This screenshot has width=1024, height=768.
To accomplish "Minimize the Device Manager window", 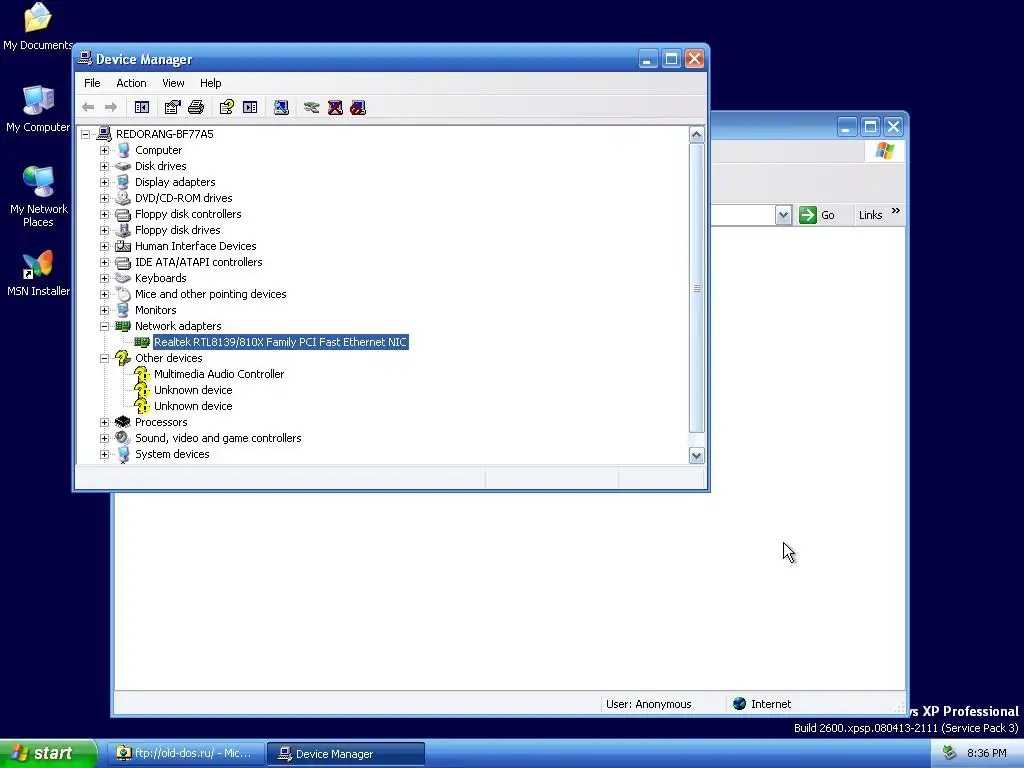I will click(x=647, y=59).
